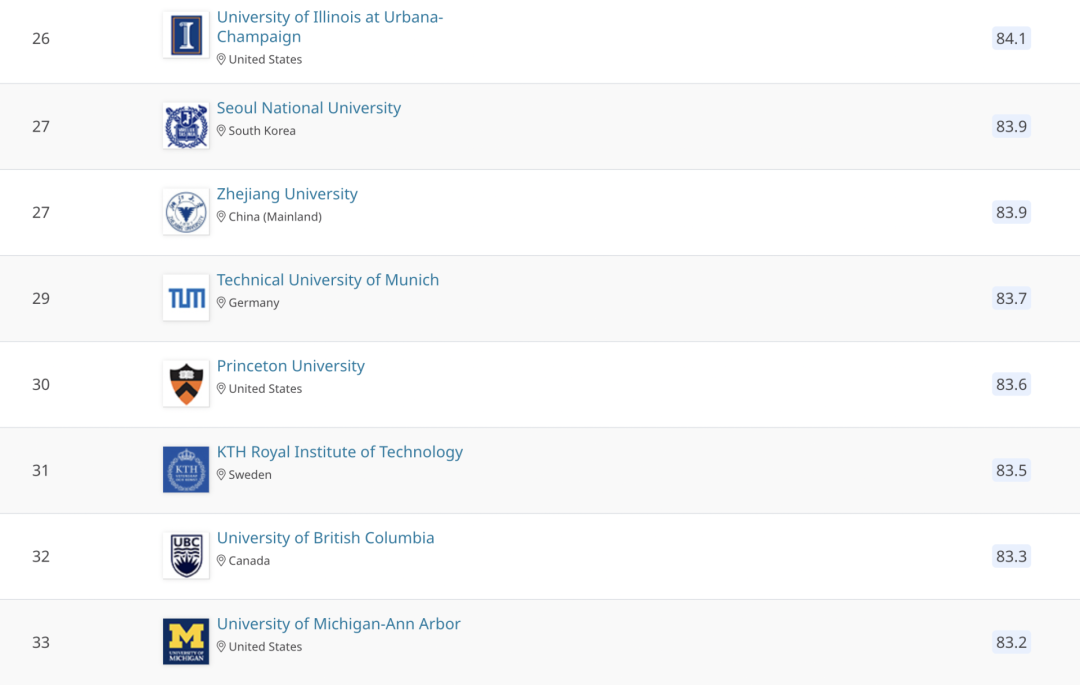
Task: Open the Seoul National University link
Action: [x=309, y=108]
